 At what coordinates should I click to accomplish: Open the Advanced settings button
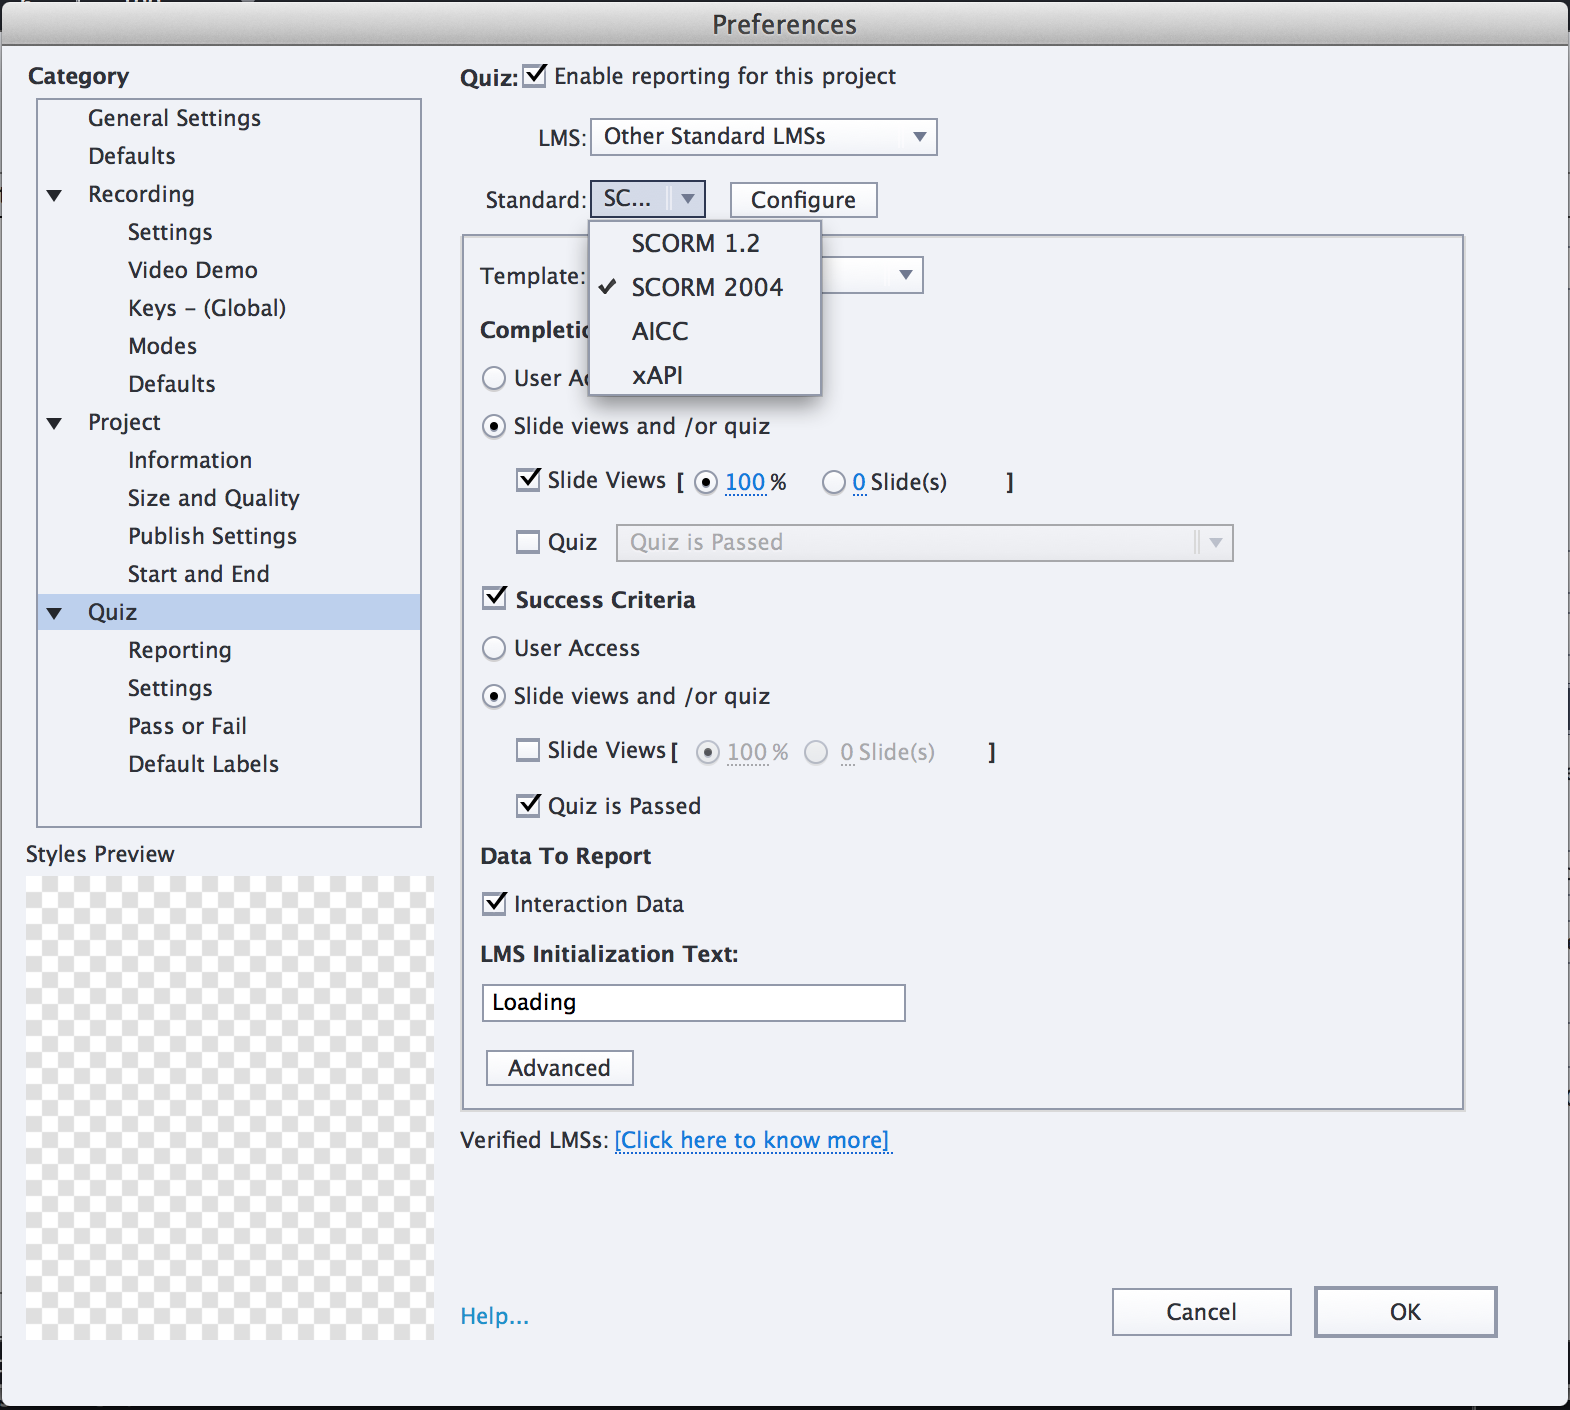(559, 1068)
